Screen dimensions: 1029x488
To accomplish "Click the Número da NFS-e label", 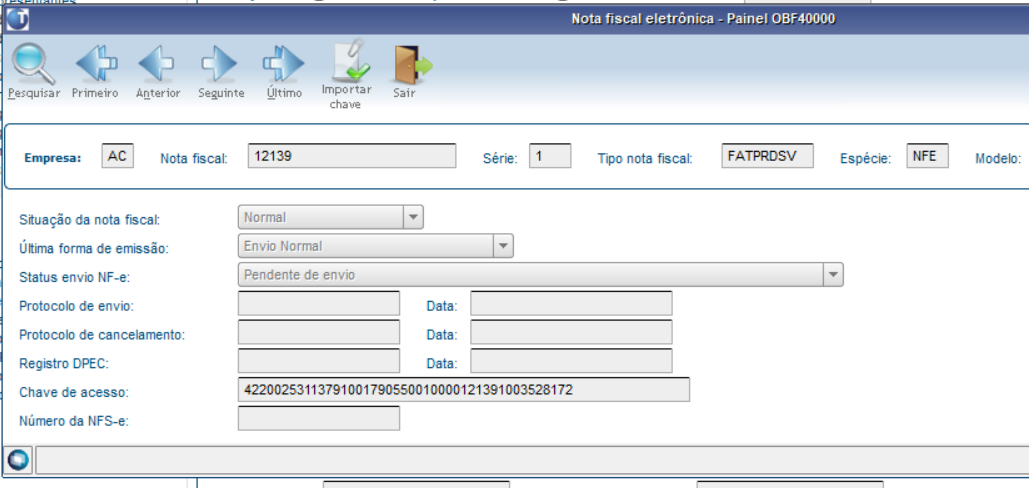I will pyautogui.click(x=74, y=422).
